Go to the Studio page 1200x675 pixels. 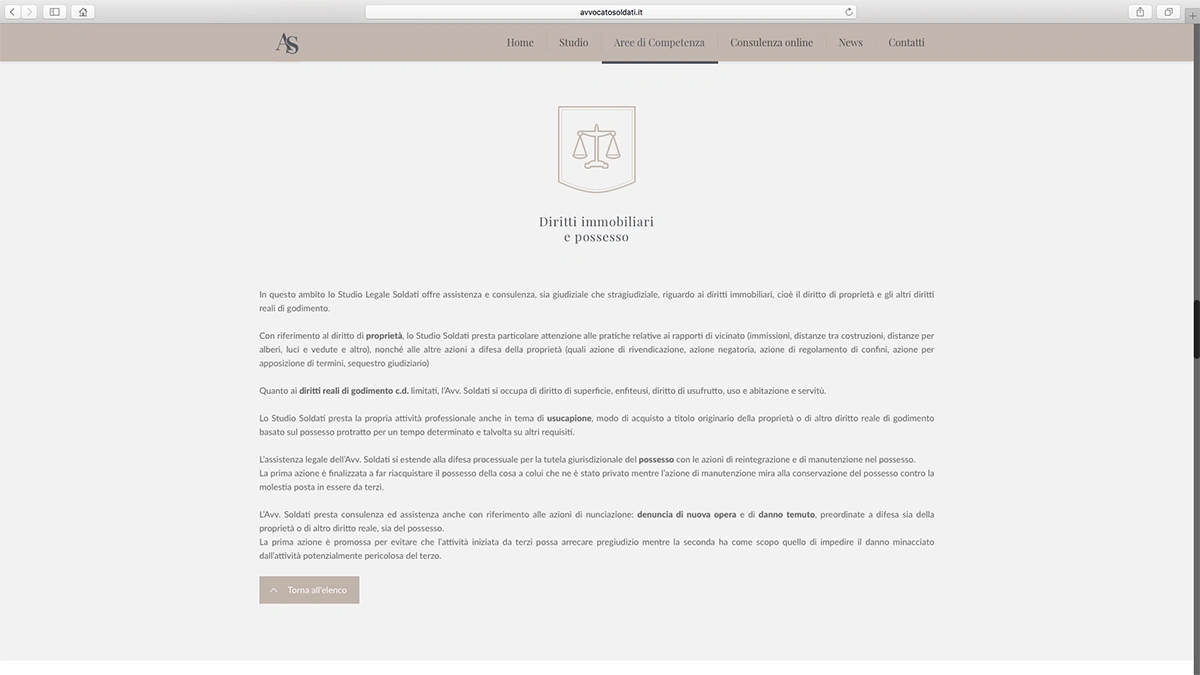pos(574,43)
